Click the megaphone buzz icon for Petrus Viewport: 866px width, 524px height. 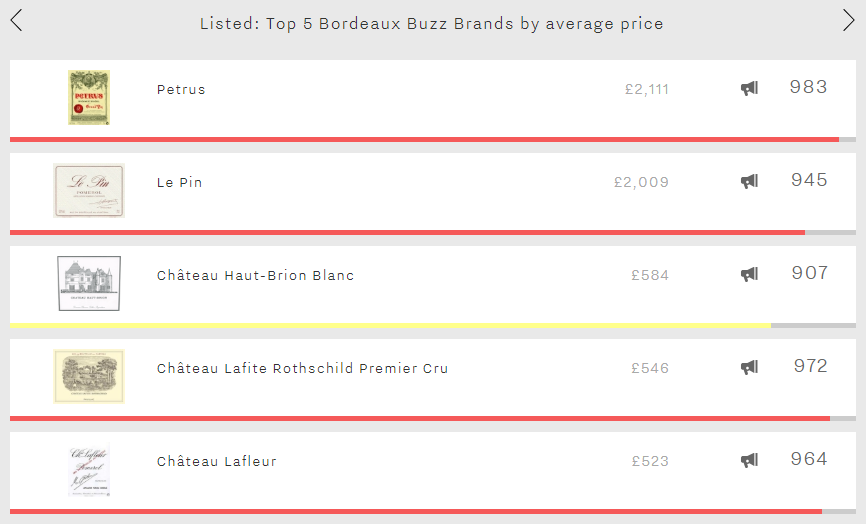pos(749,88)
